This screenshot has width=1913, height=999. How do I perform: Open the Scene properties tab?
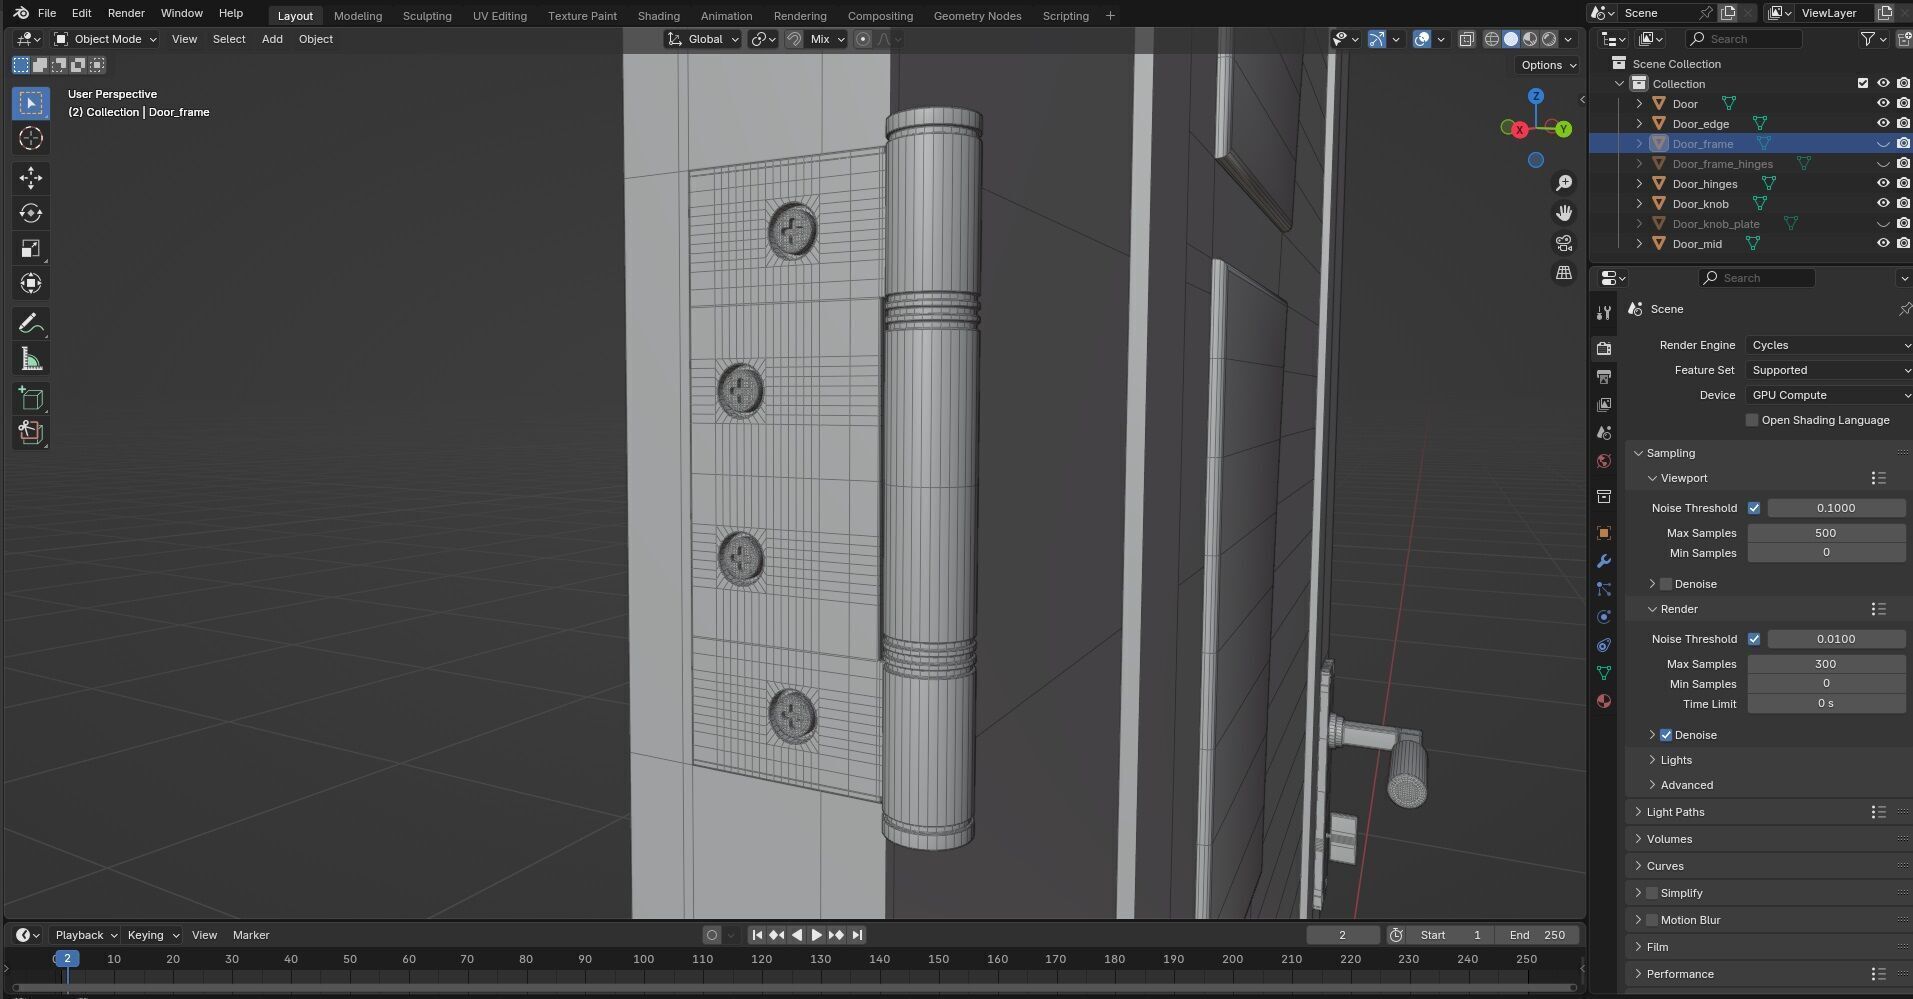[x=1604, y=432]
